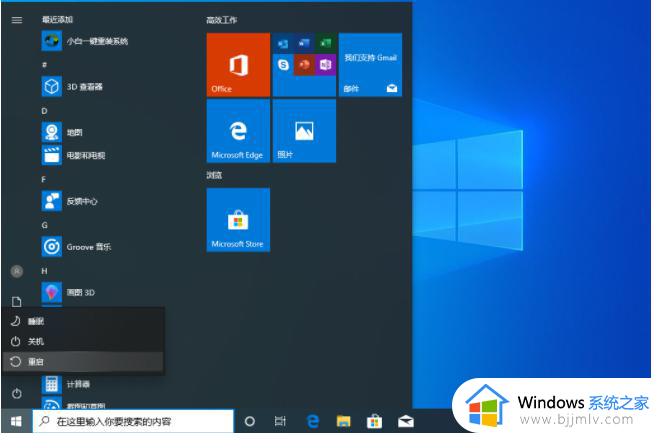This screenshot has height=433, width=654.
Task: Launch Edge from the taskbar
Action: [312, 421]
